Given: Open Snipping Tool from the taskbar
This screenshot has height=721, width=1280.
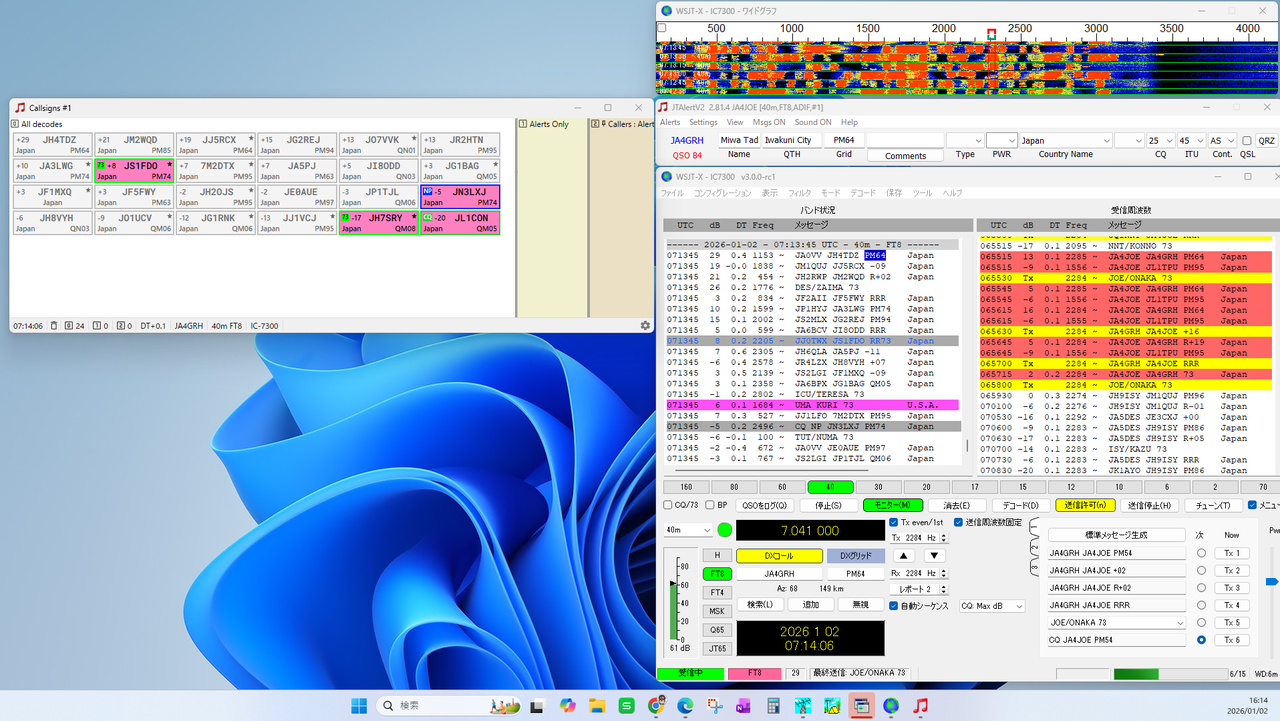Looking at the screenshot, I should point(714,706).
